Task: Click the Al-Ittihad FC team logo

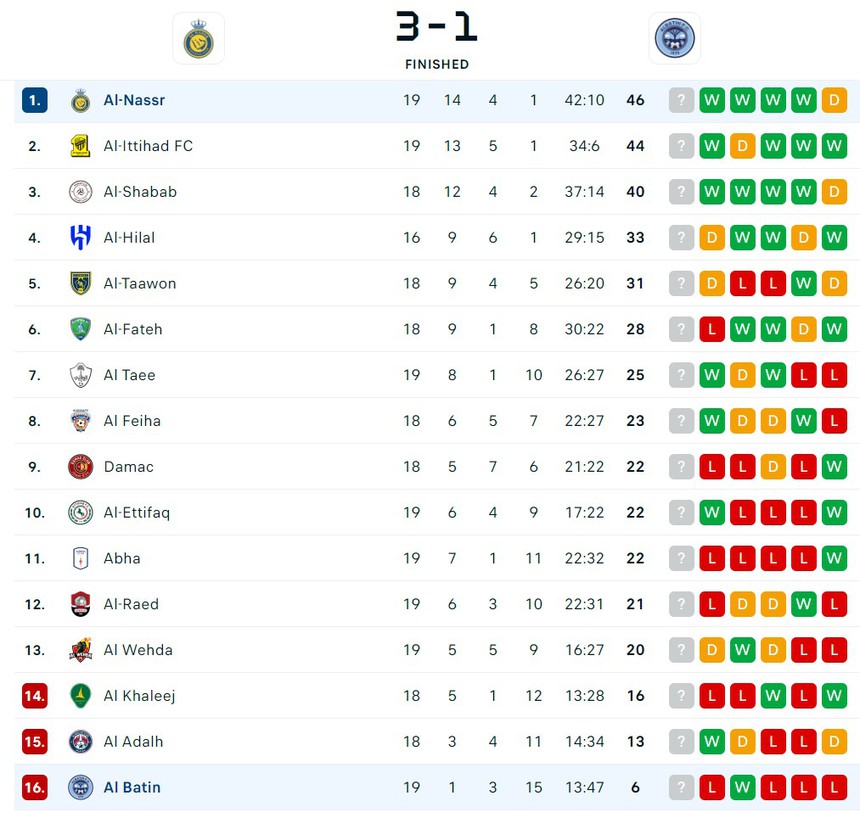Action: tap(81, 146)
